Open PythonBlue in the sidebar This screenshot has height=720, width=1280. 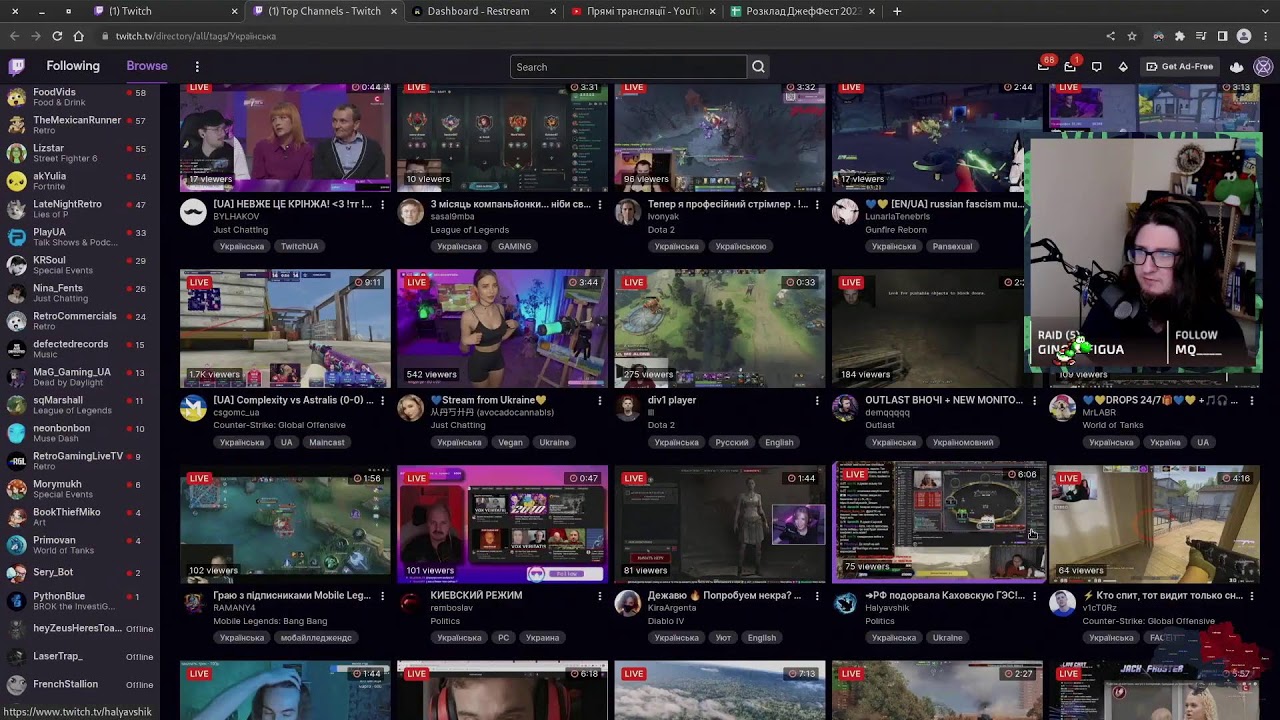[80, 601]
